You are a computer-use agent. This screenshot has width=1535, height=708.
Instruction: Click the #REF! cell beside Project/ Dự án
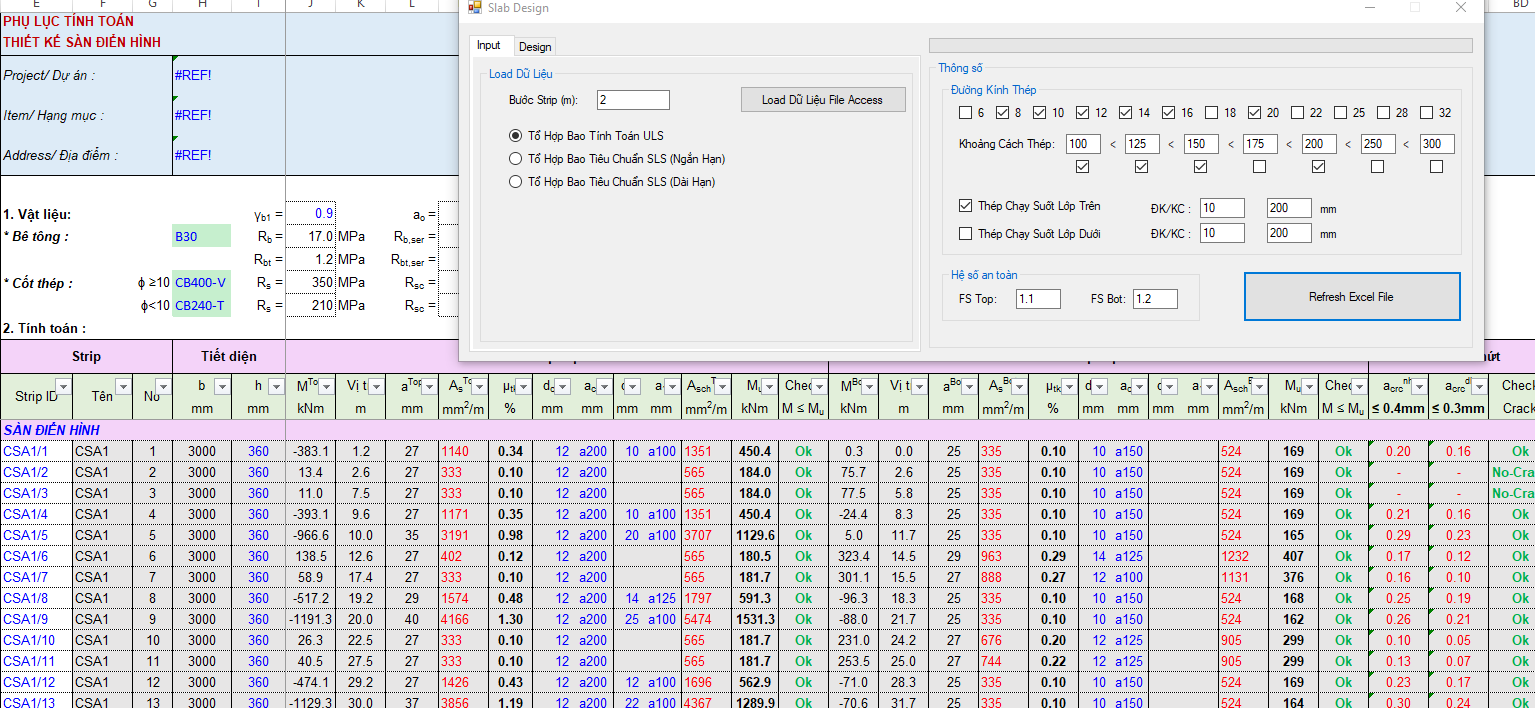coord(193,75)
